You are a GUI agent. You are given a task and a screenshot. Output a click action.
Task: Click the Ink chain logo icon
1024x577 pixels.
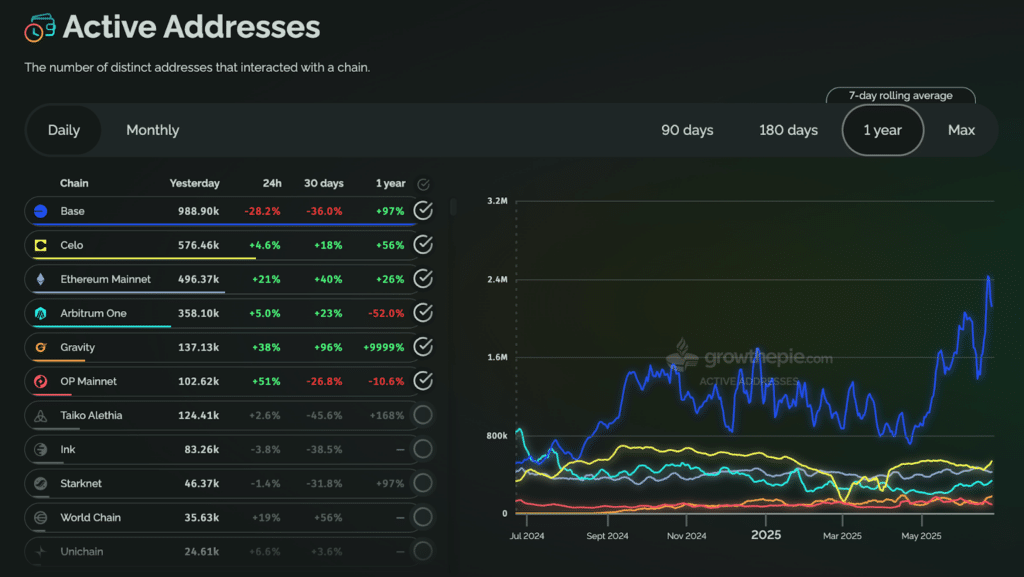click(x=40, y=450)
